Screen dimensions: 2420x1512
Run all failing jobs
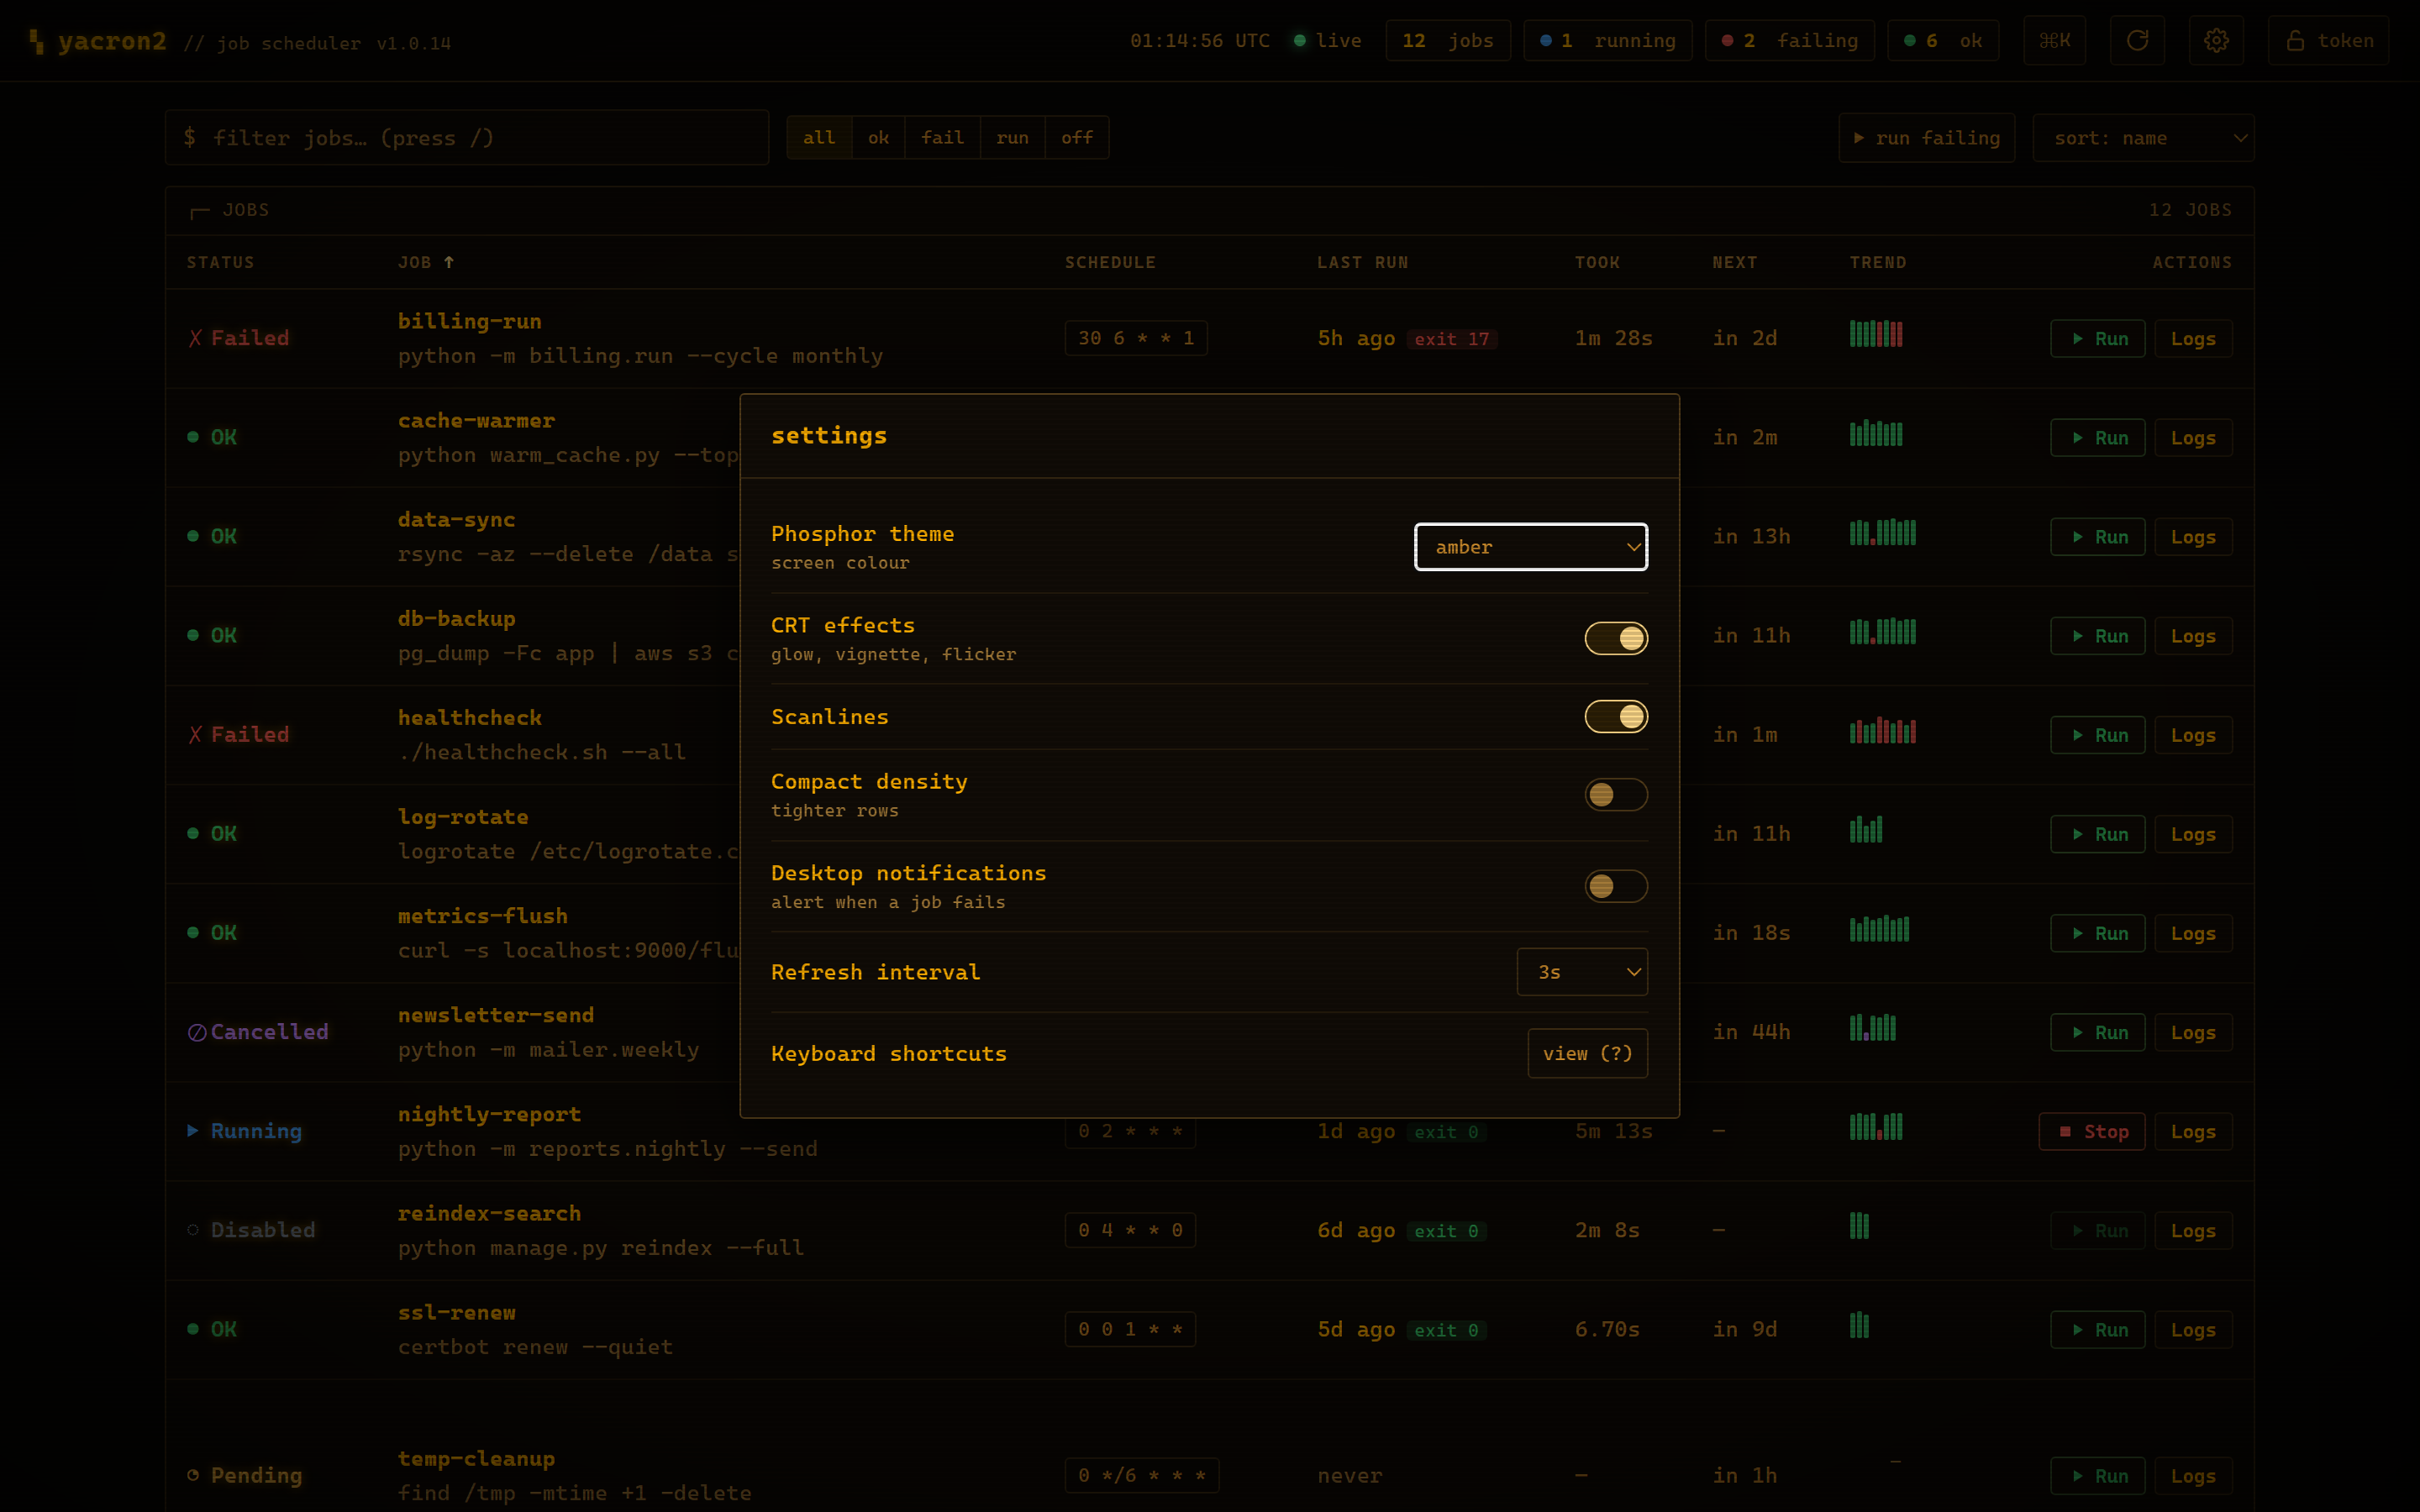[x=1926, y=138]
